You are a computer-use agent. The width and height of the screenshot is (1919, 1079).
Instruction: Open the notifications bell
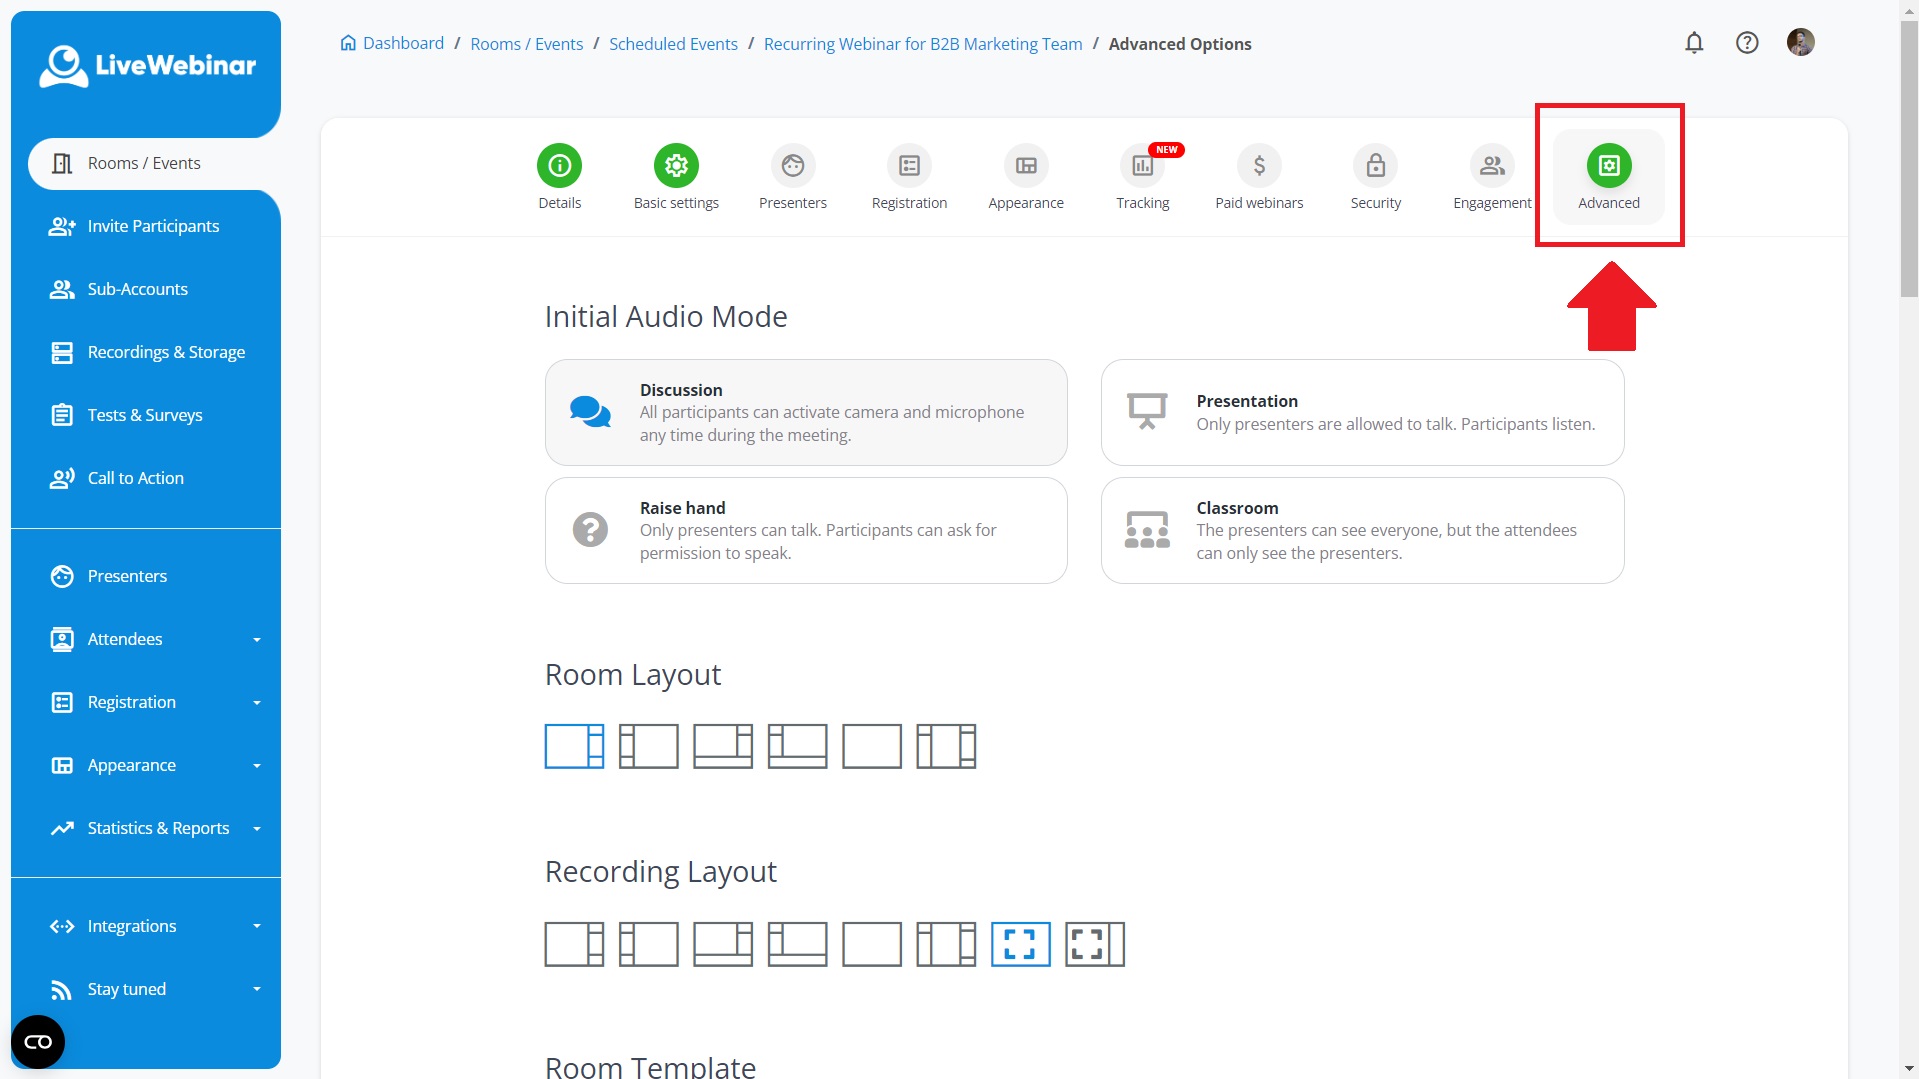pos(1694,43)
